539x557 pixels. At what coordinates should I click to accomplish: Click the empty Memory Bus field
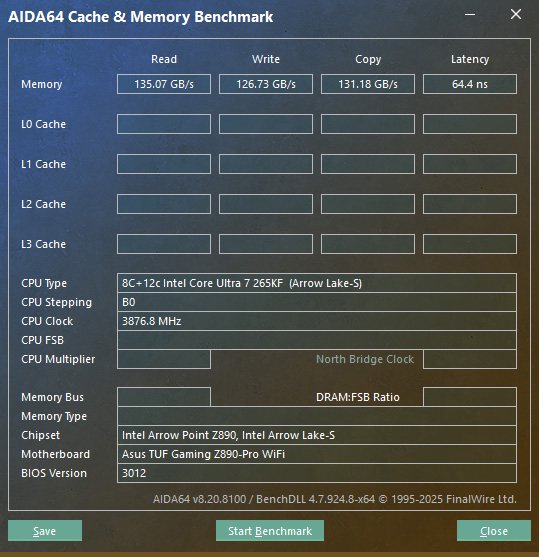click(164, 397)
